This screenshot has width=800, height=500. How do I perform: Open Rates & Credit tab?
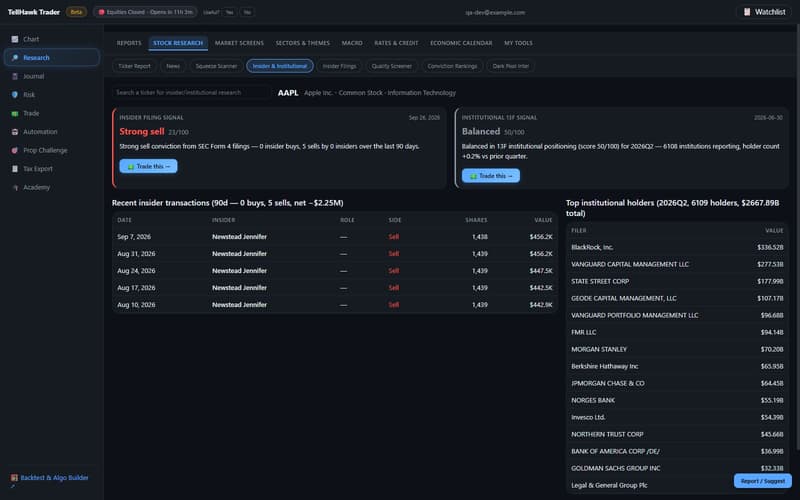coord(396,43)
